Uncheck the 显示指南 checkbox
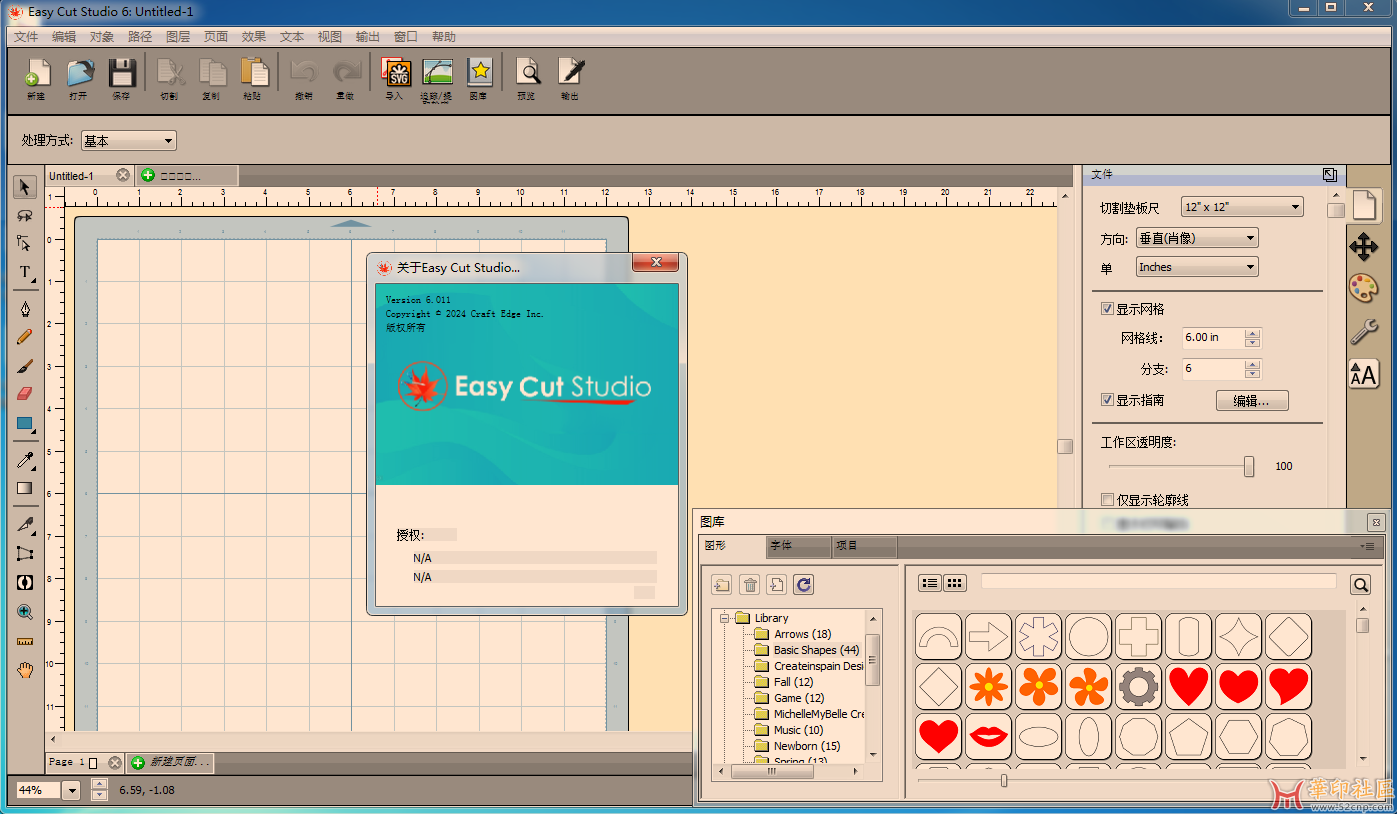 coord(1107,400)
